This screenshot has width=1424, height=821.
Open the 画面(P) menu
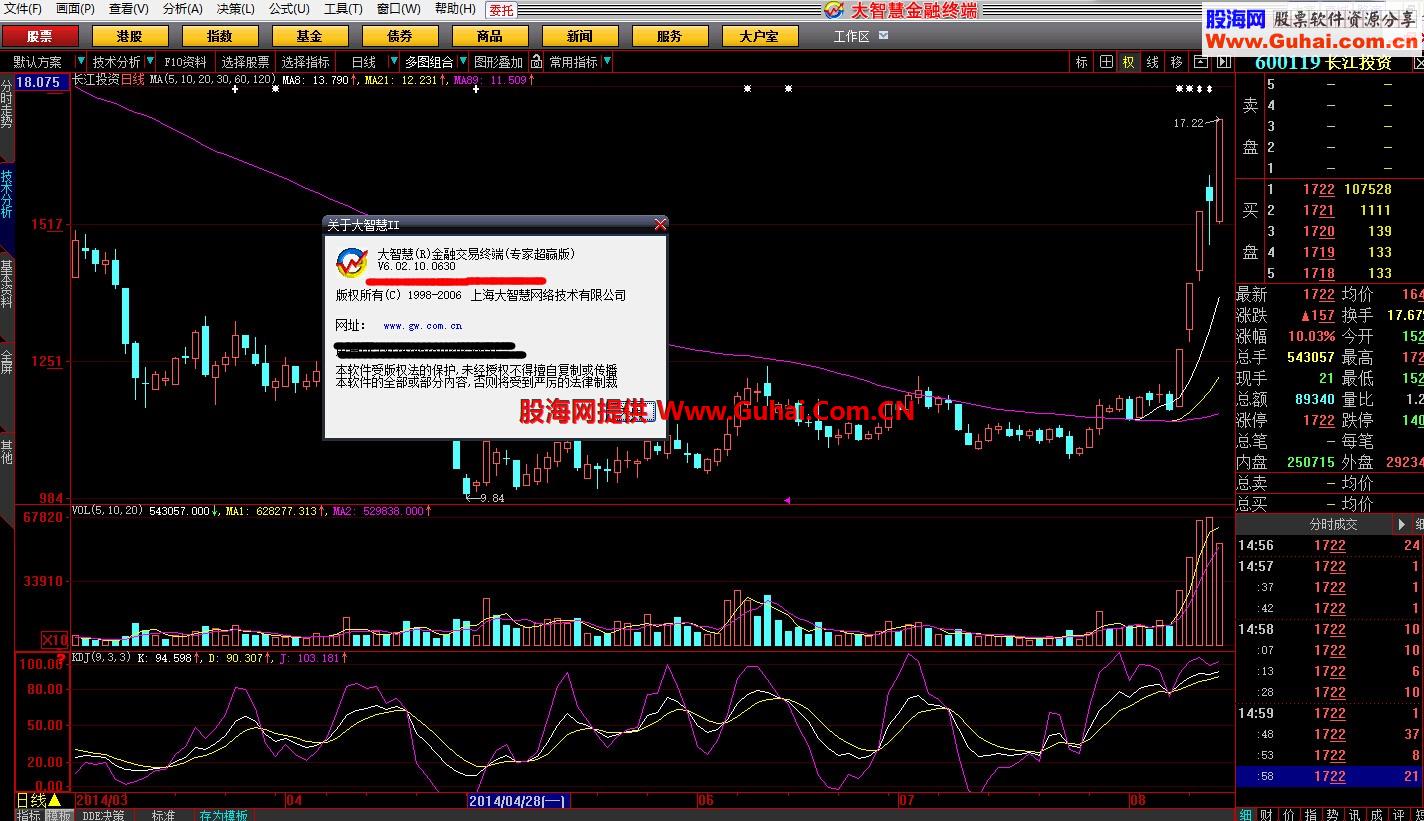75,9
